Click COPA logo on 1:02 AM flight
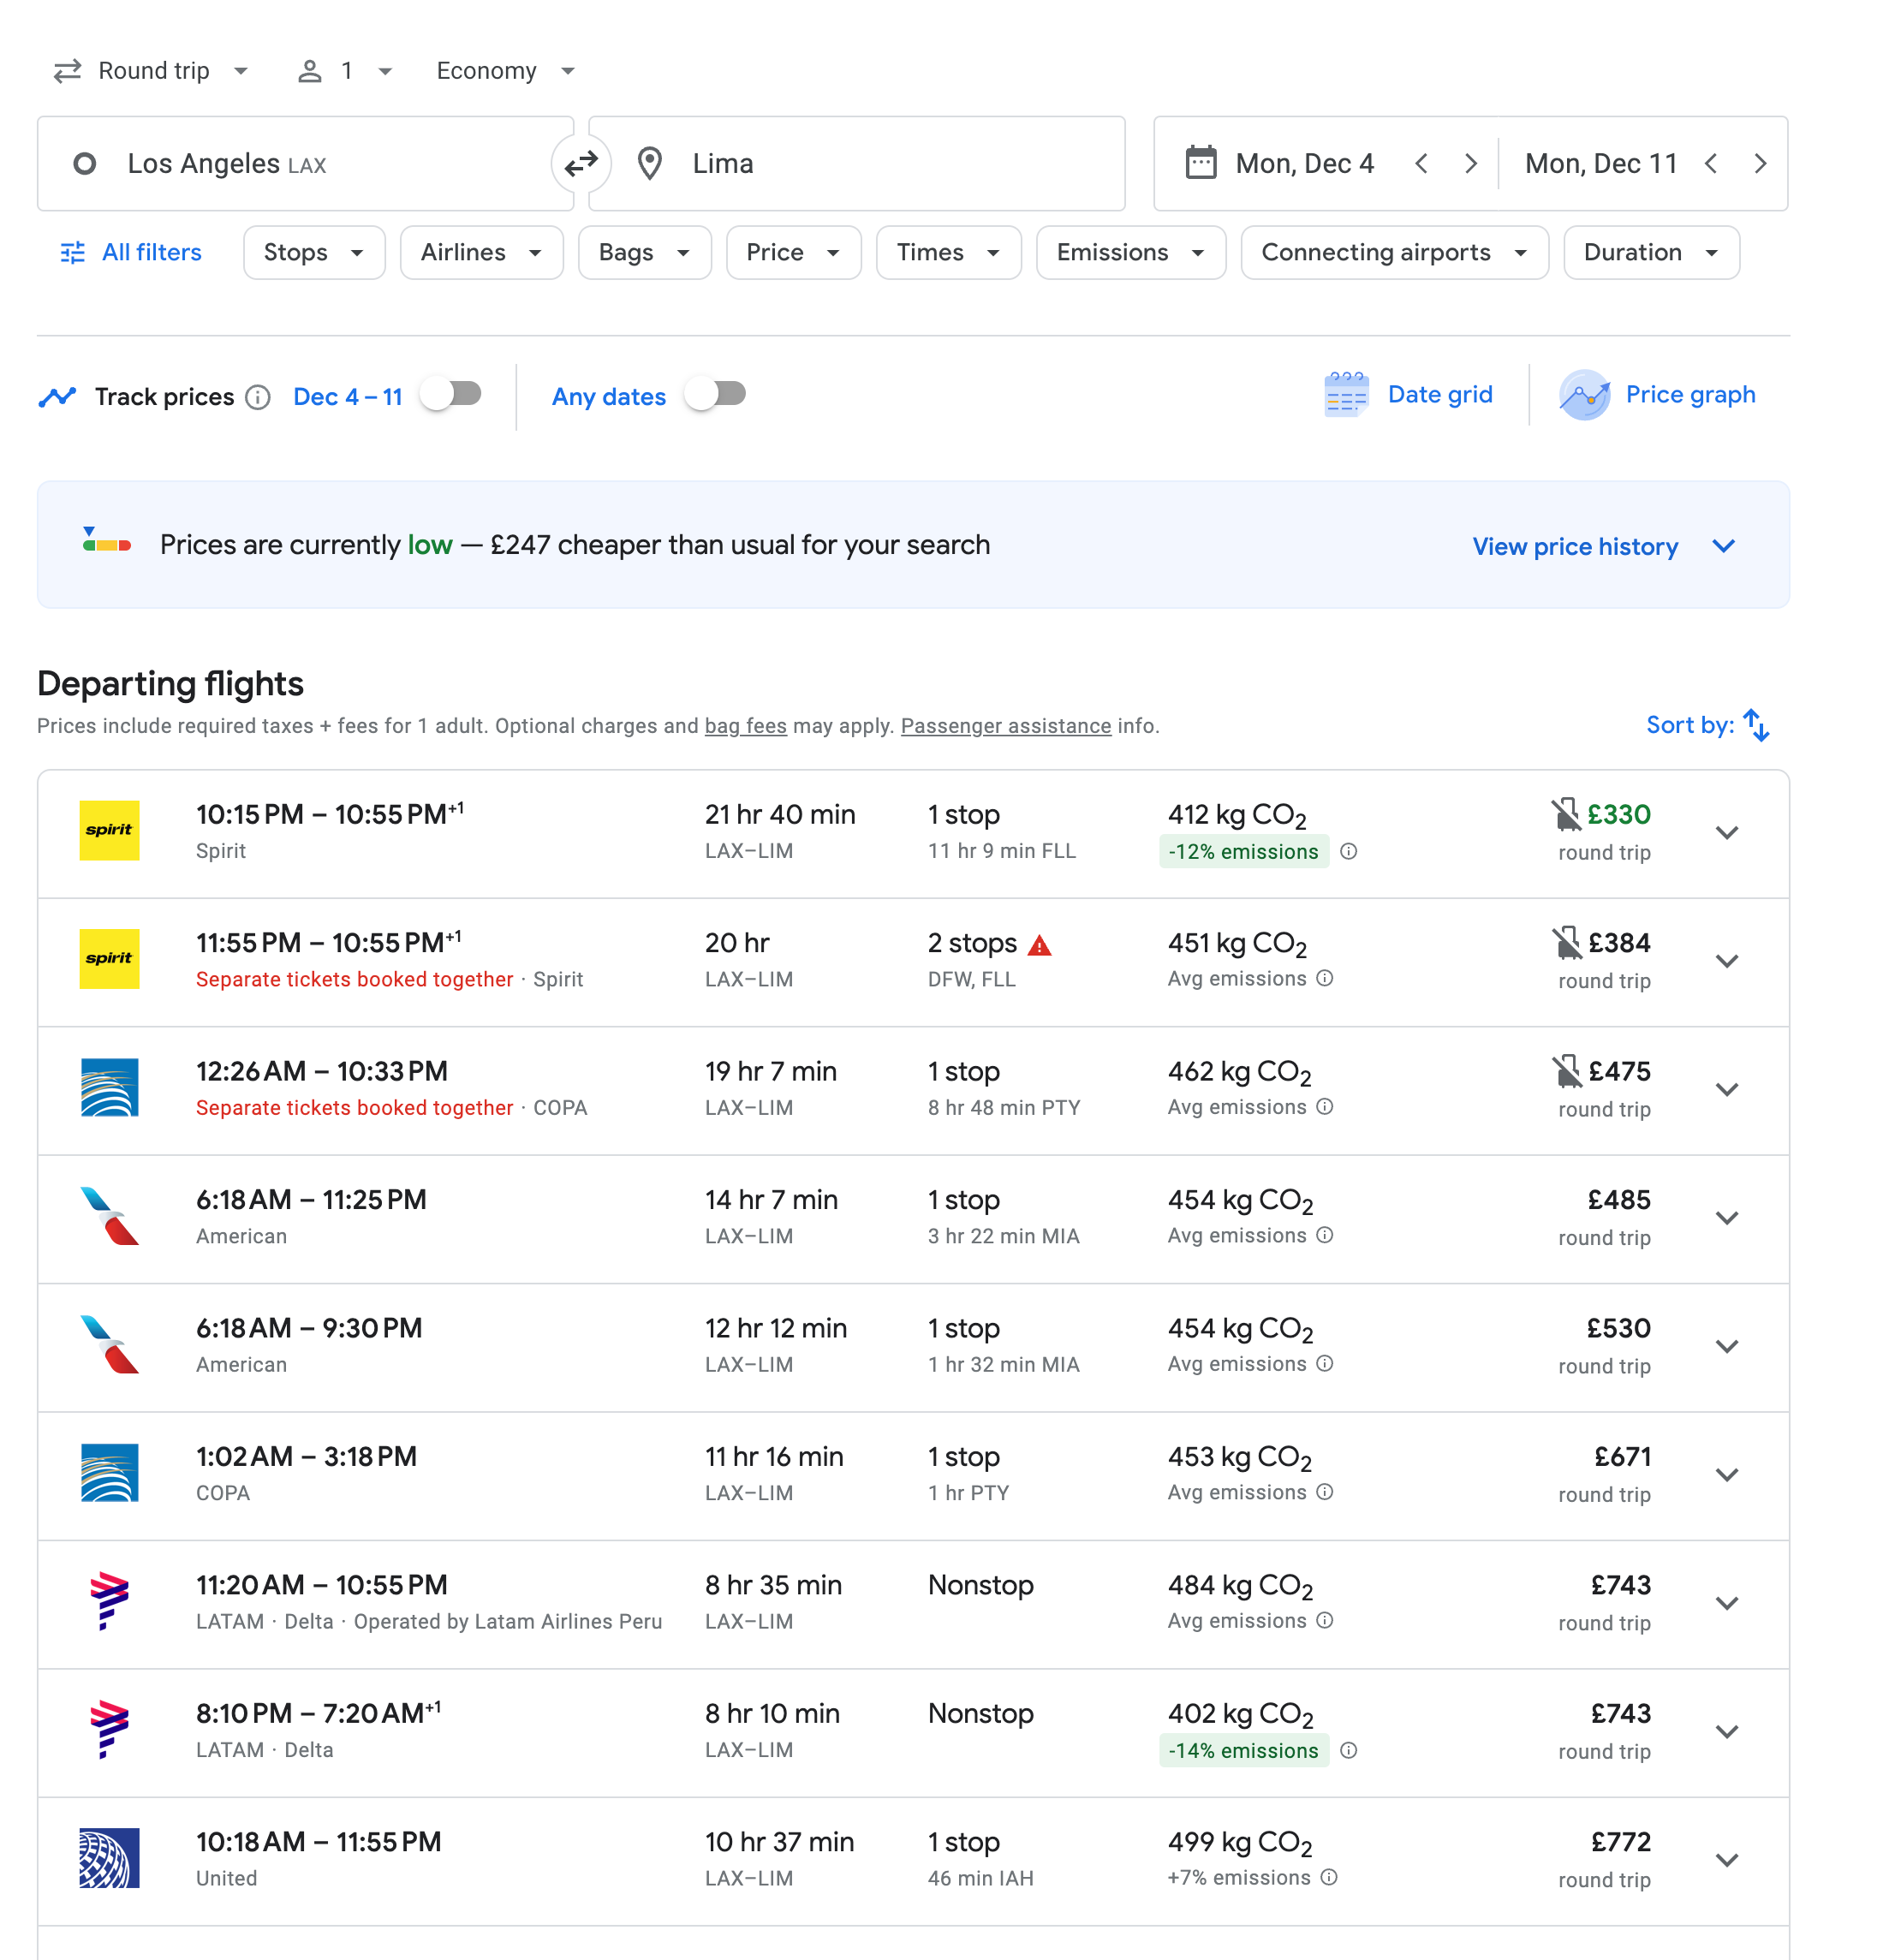 [x=109, y=1473]
